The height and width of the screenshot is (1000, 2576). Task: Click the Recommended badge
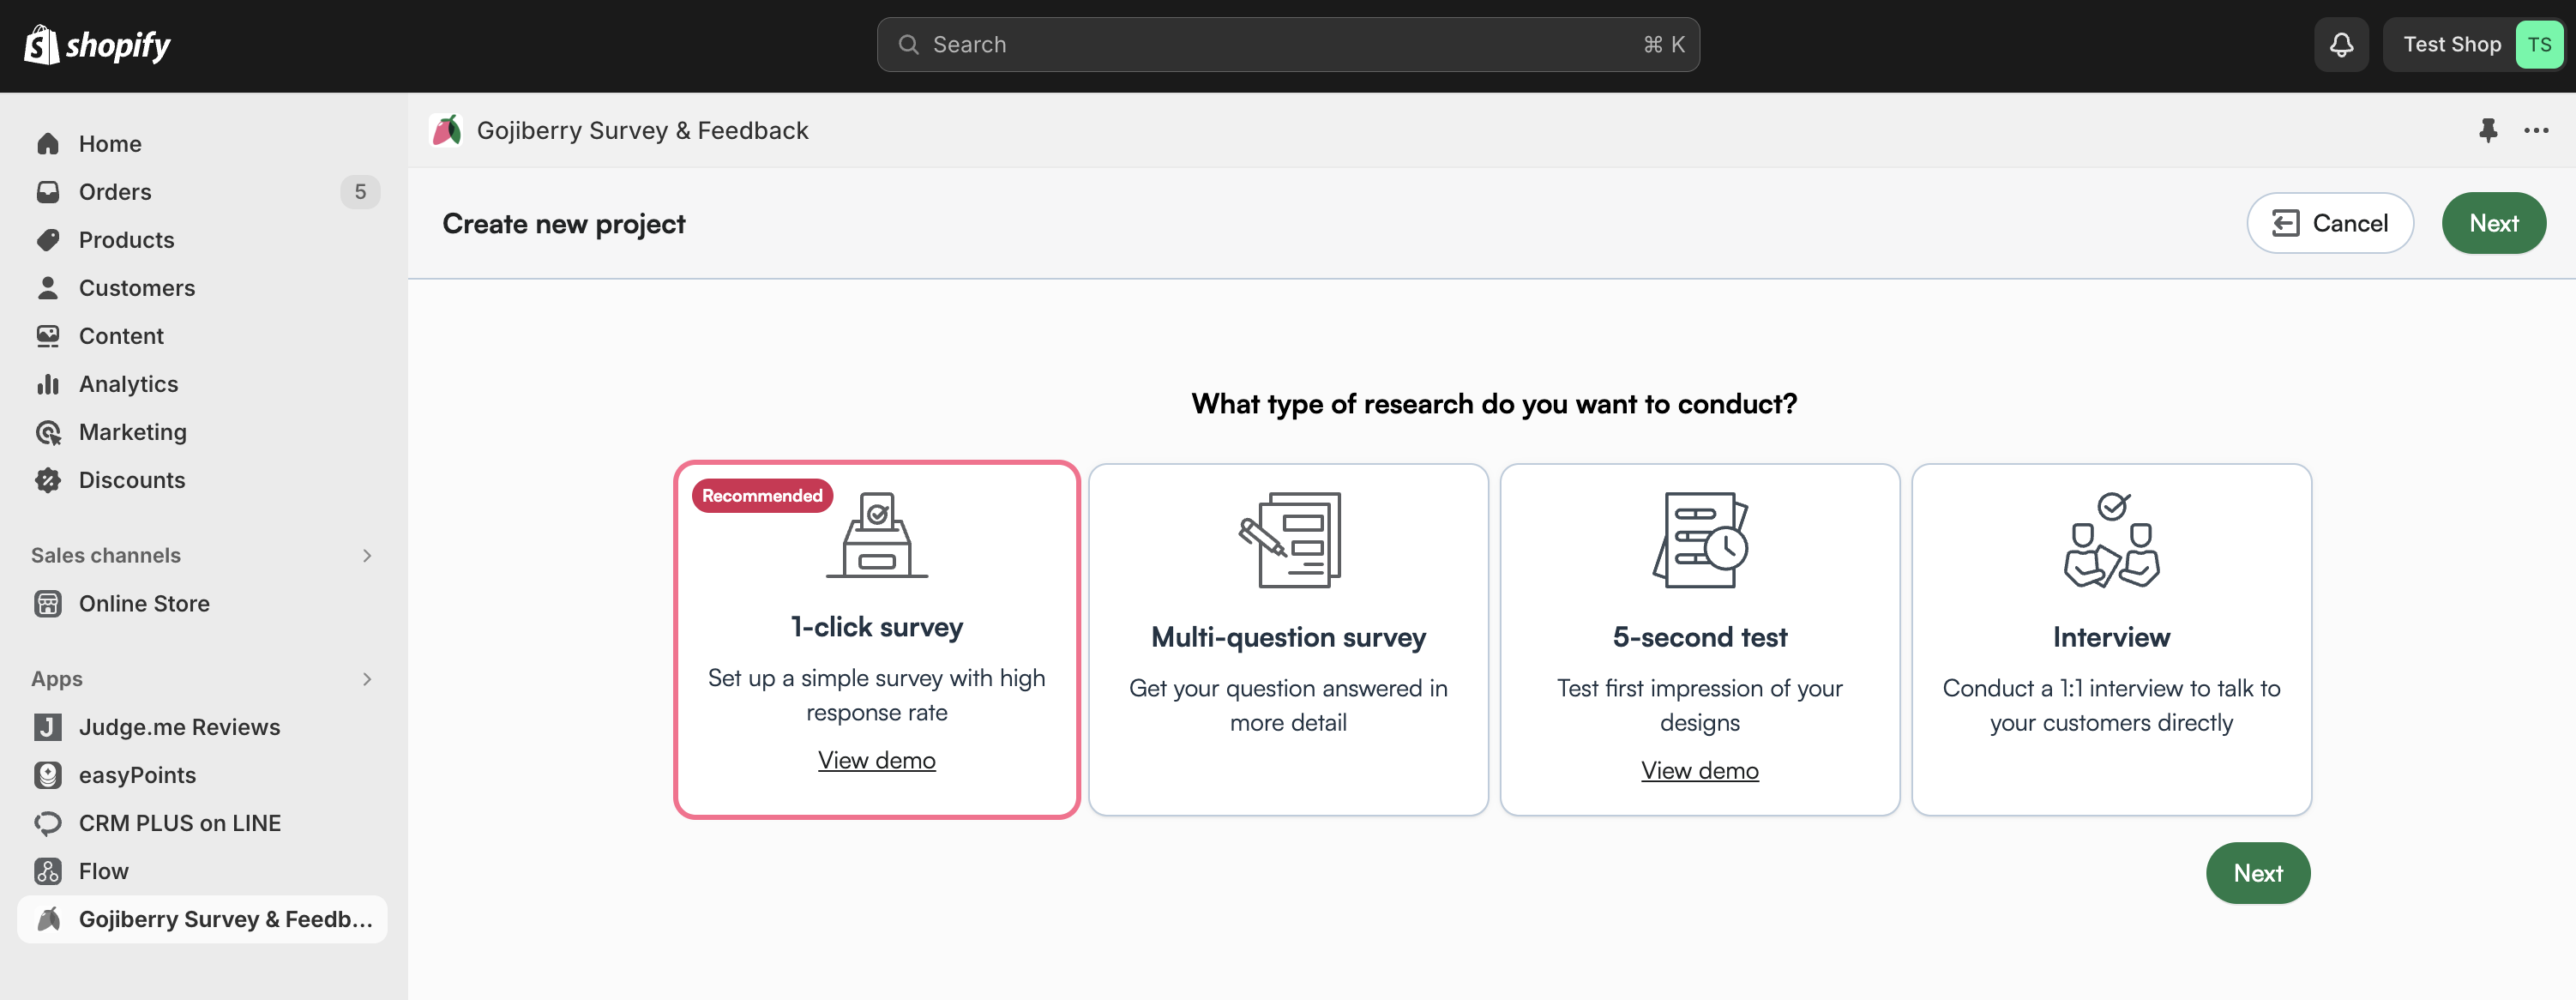coord(762,496)
